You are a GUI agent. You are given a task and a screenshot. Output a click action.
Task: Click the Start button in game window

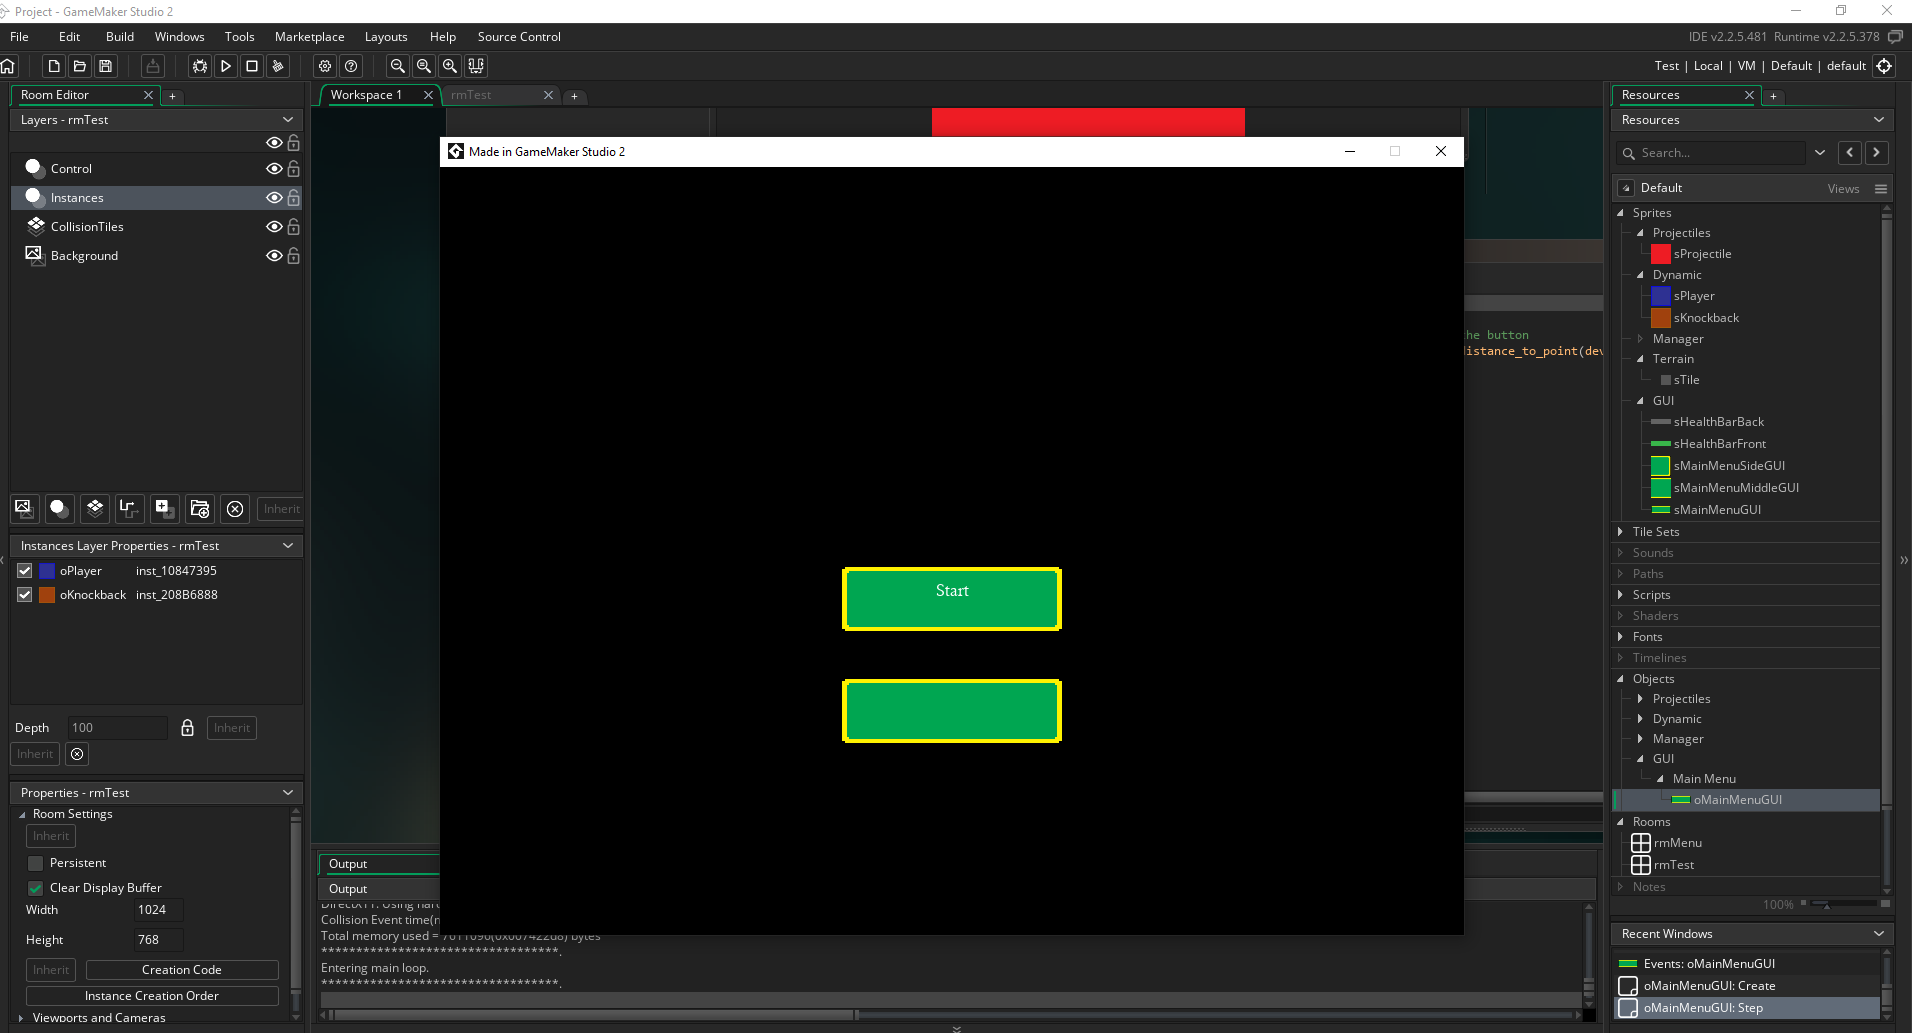(952, 599)
